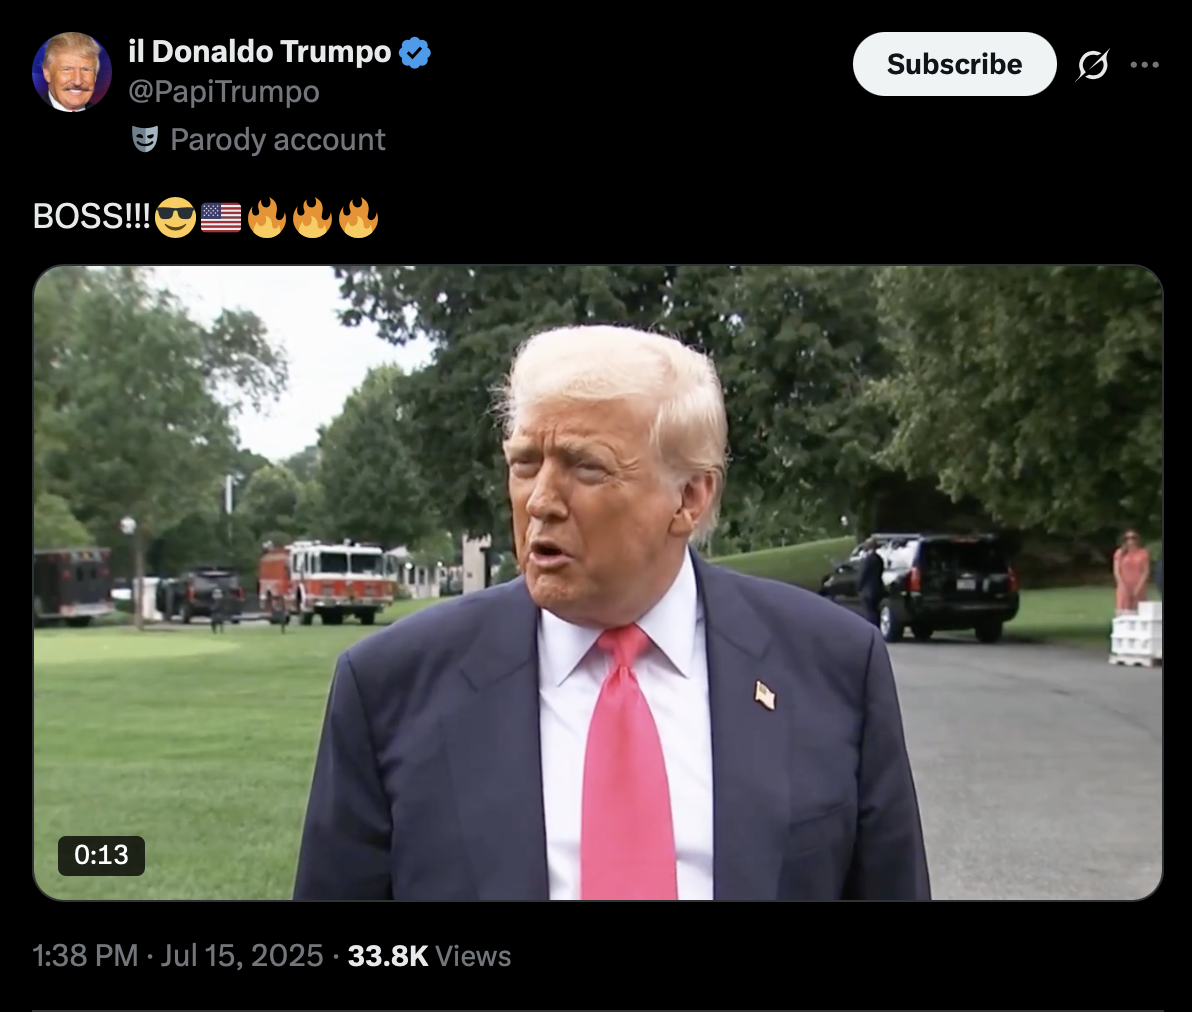This screenshot has width=1192, height=1012.
Task: Click the middle fire emoji
Action: (x=312, y=217)
